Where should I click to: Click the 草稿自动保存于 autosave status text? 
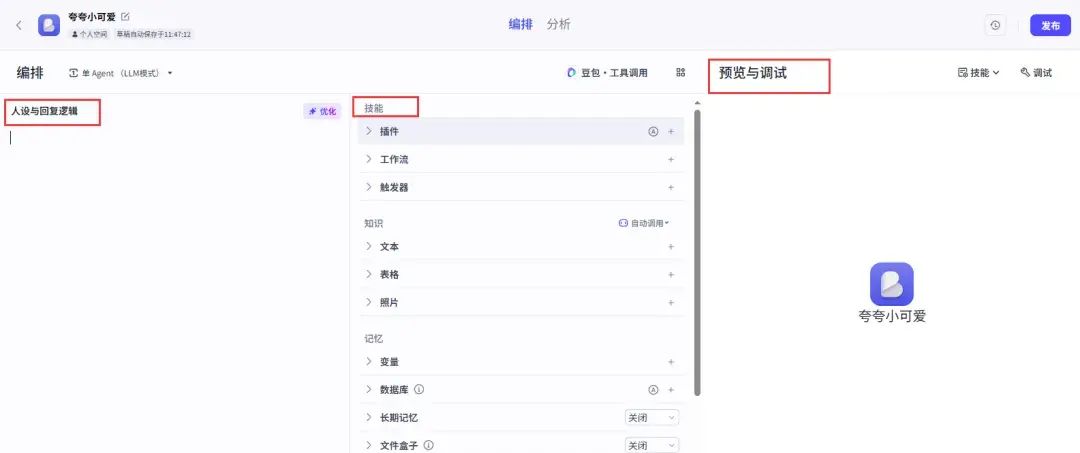pos(153,34)
